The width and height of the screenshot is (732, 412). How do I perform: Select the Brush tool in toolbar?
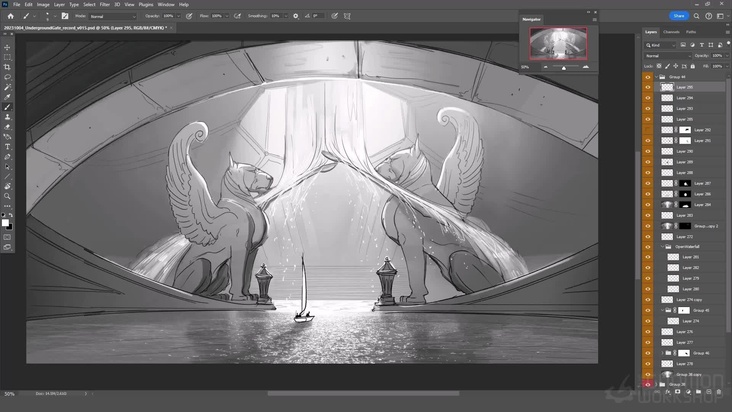[7, 107]
